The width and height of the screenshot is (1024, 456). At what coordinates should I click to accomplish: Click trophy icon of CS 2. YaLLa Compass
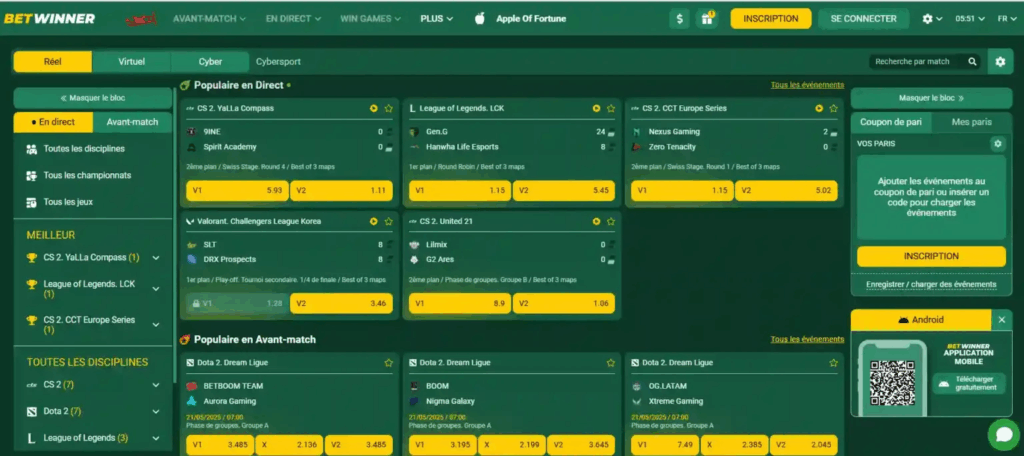point(31,257)
